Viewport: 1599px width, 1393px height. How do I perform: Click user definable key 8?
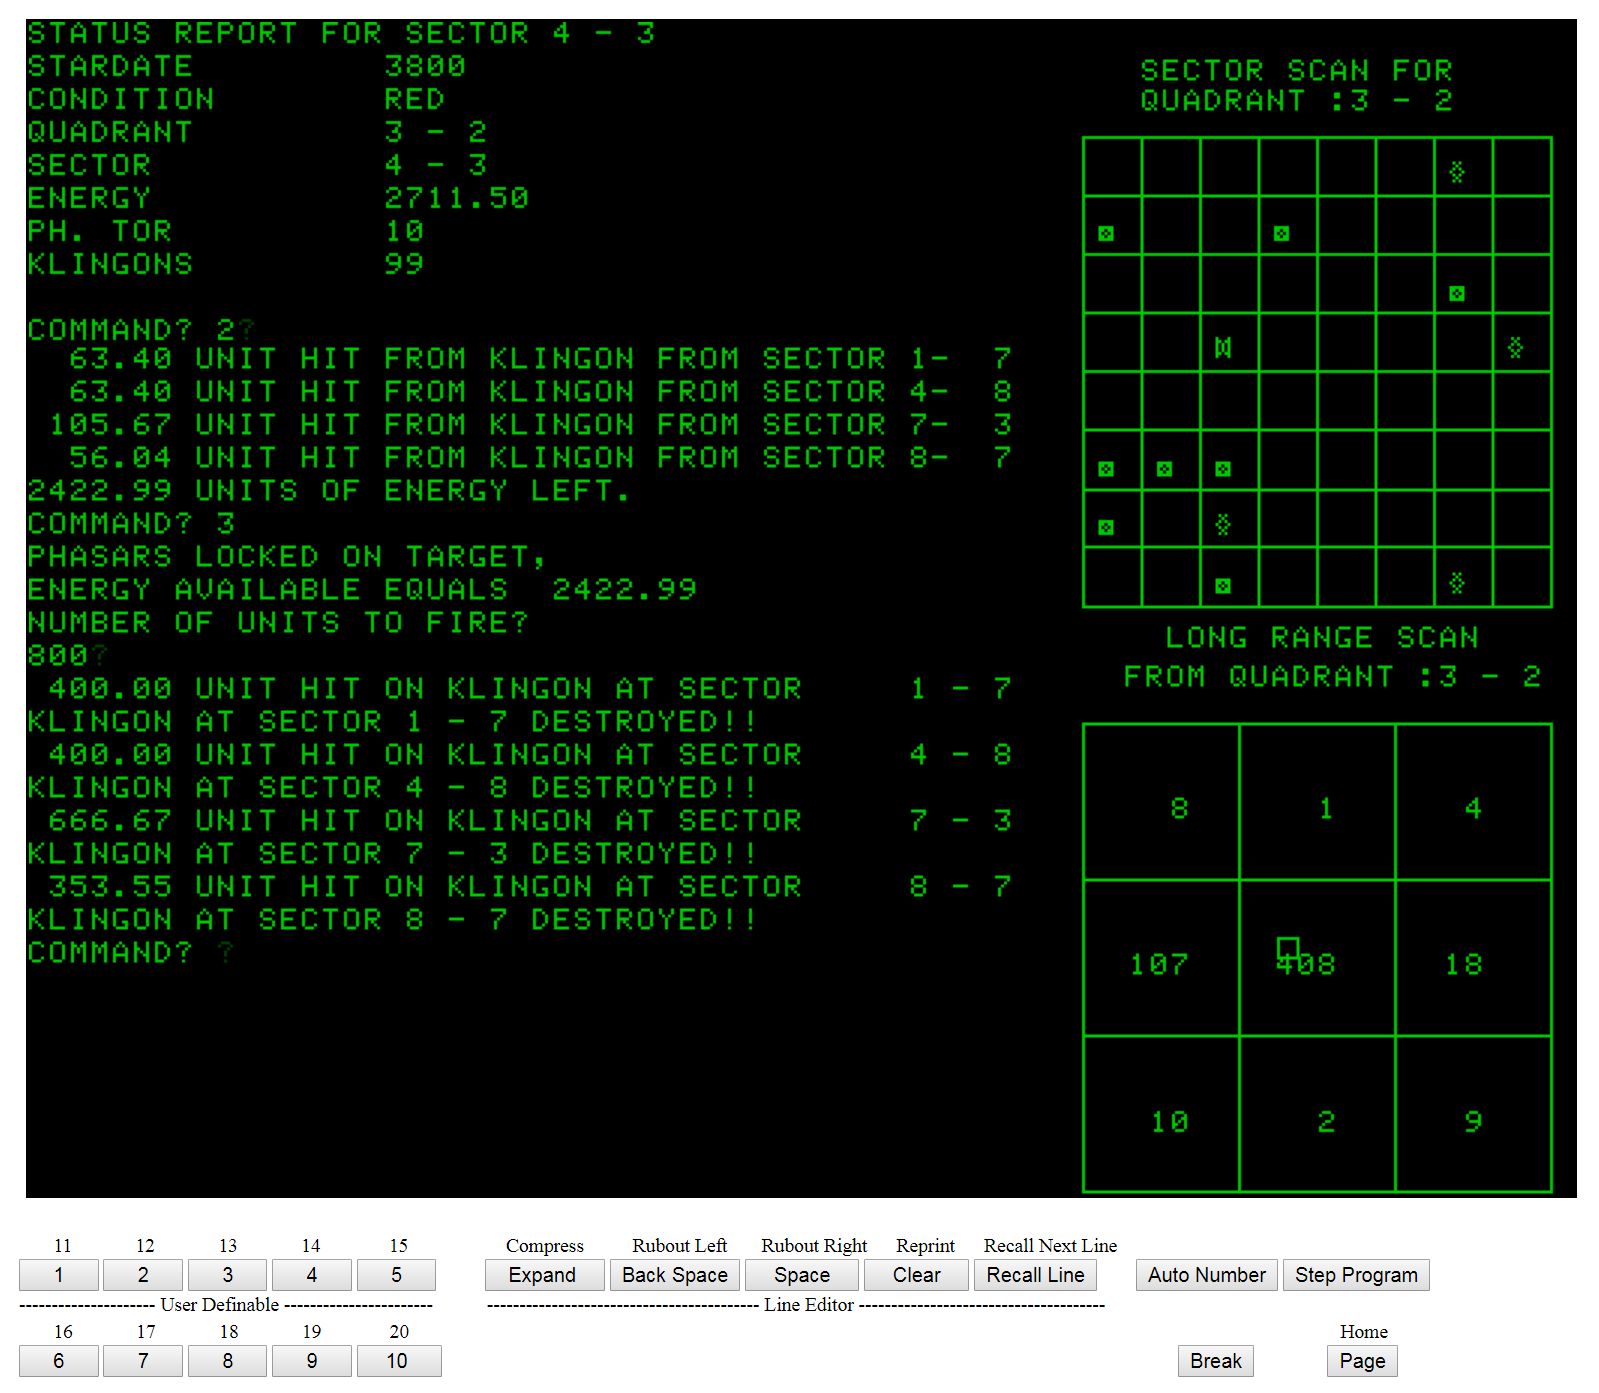(228, 1361)
